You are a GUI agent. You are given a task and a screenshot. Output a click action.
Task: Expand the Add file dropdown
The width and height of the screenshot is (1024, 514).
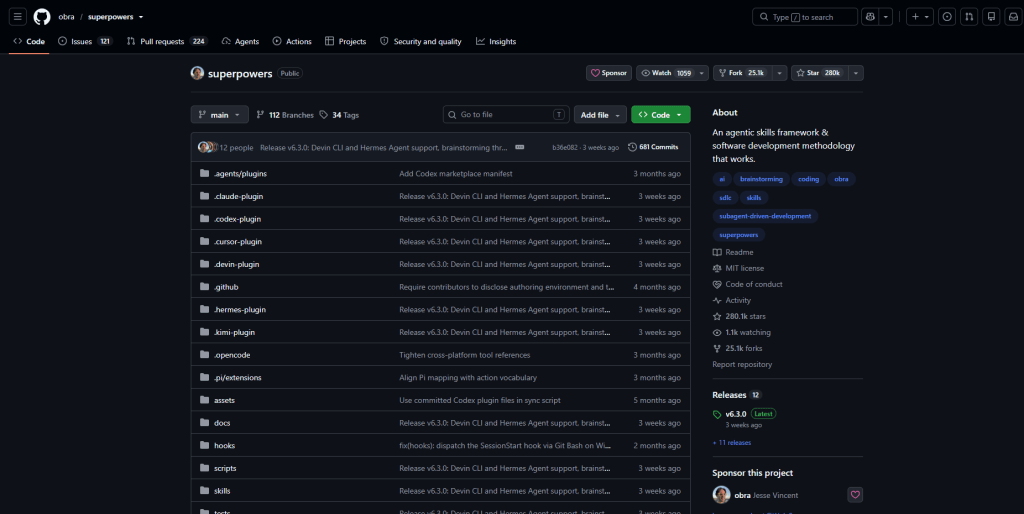(x=600, y=114)
